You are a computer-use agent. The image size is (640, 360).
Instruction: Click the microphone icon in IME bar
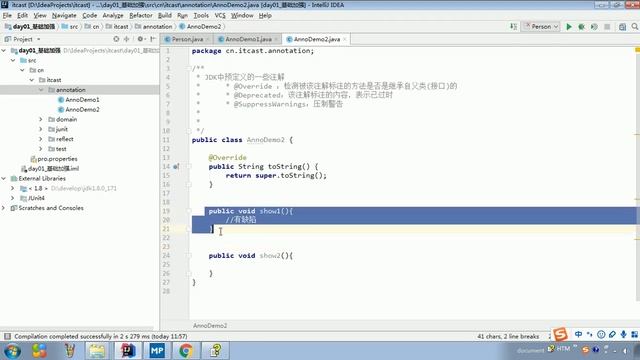coord(623,334)
